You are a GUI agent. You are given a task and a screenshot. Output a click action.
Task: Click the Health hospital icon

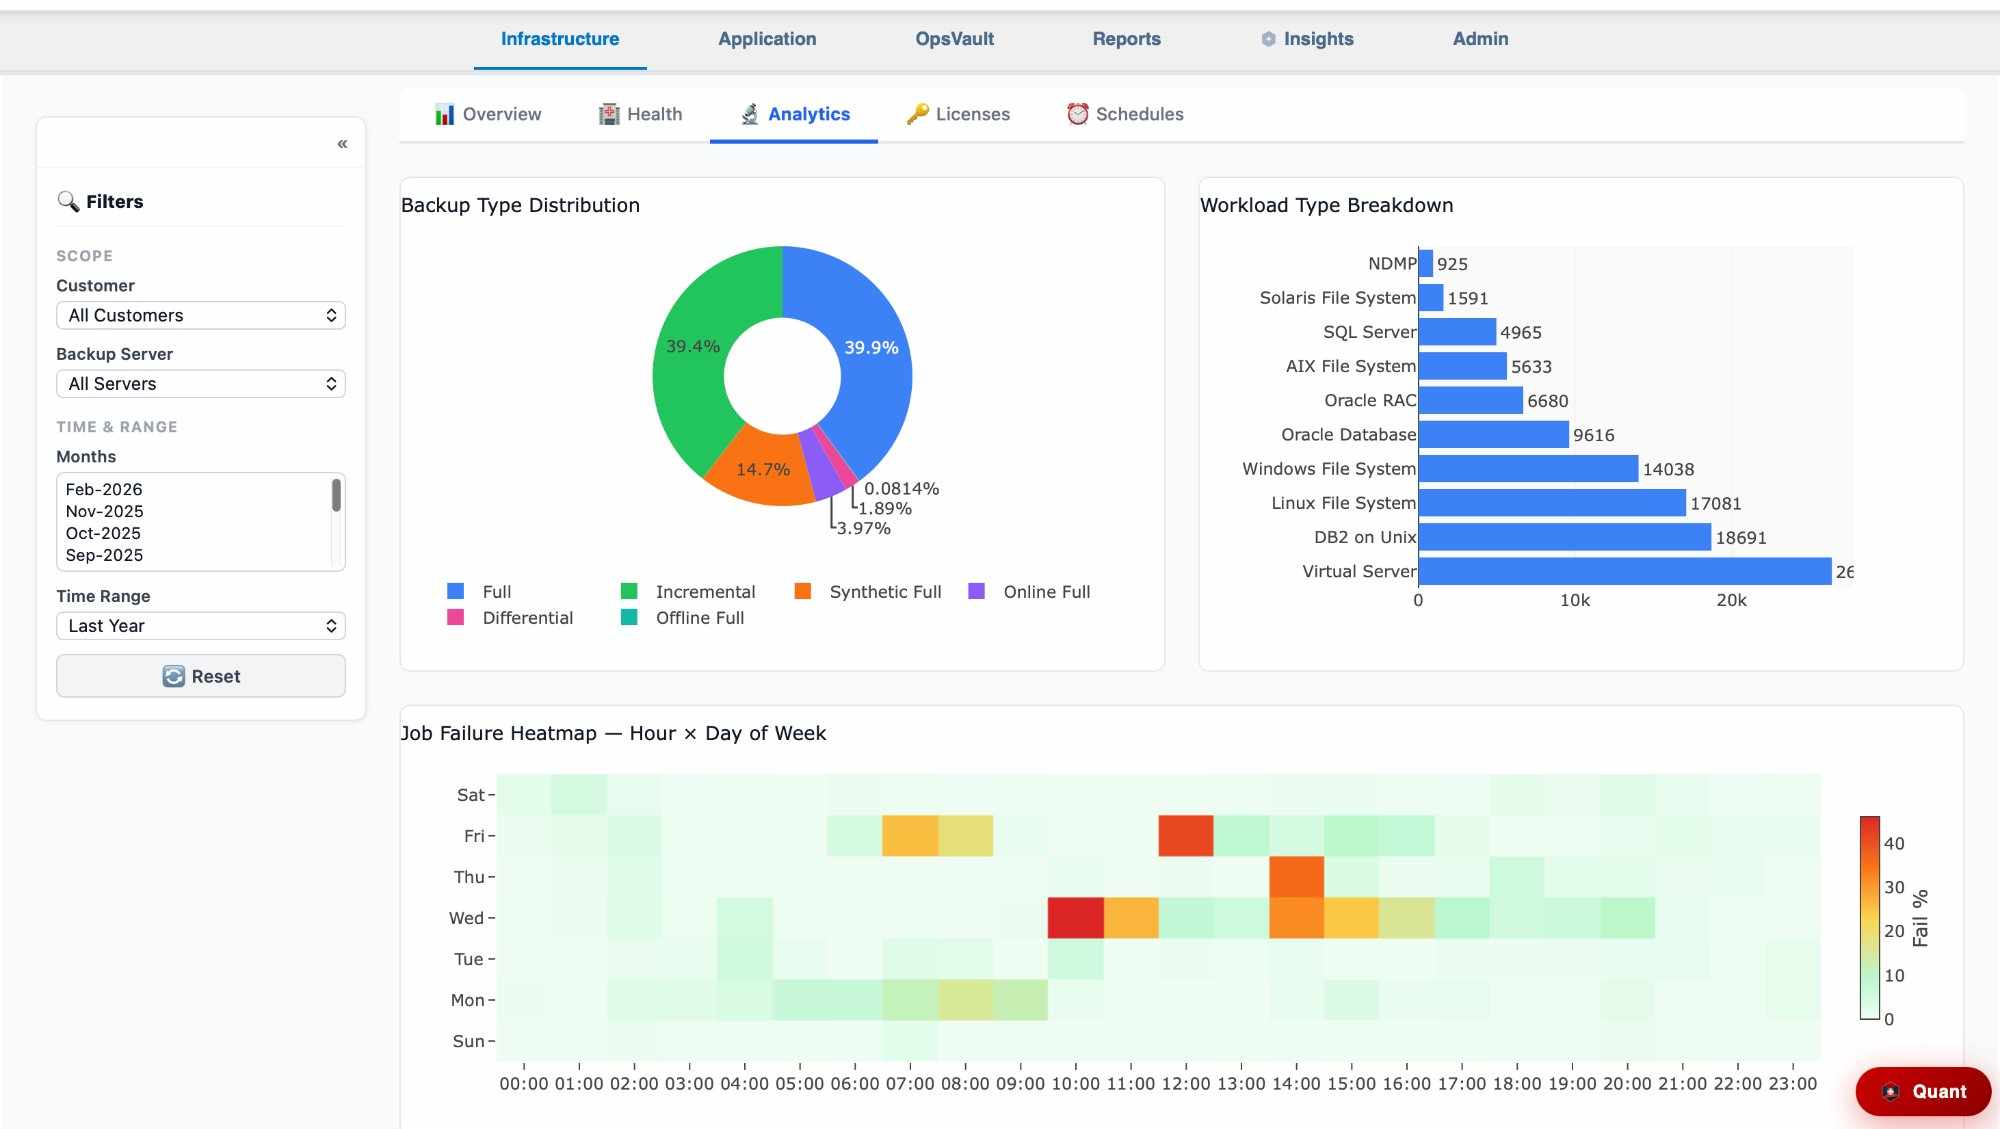click(609, 114)
